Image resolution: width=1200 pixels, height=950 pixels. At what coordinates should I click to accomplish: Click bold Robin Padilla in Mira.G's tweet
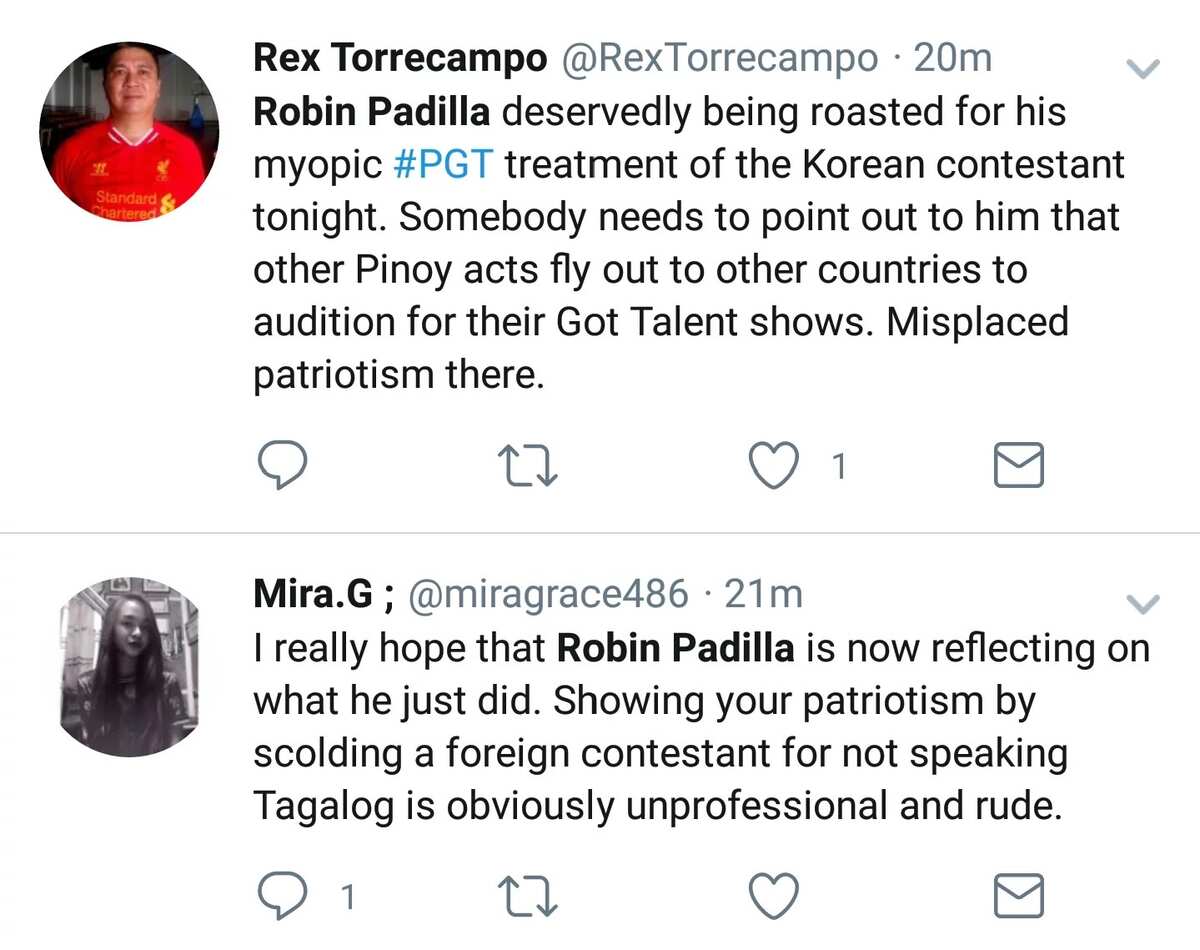click(675, 647)
